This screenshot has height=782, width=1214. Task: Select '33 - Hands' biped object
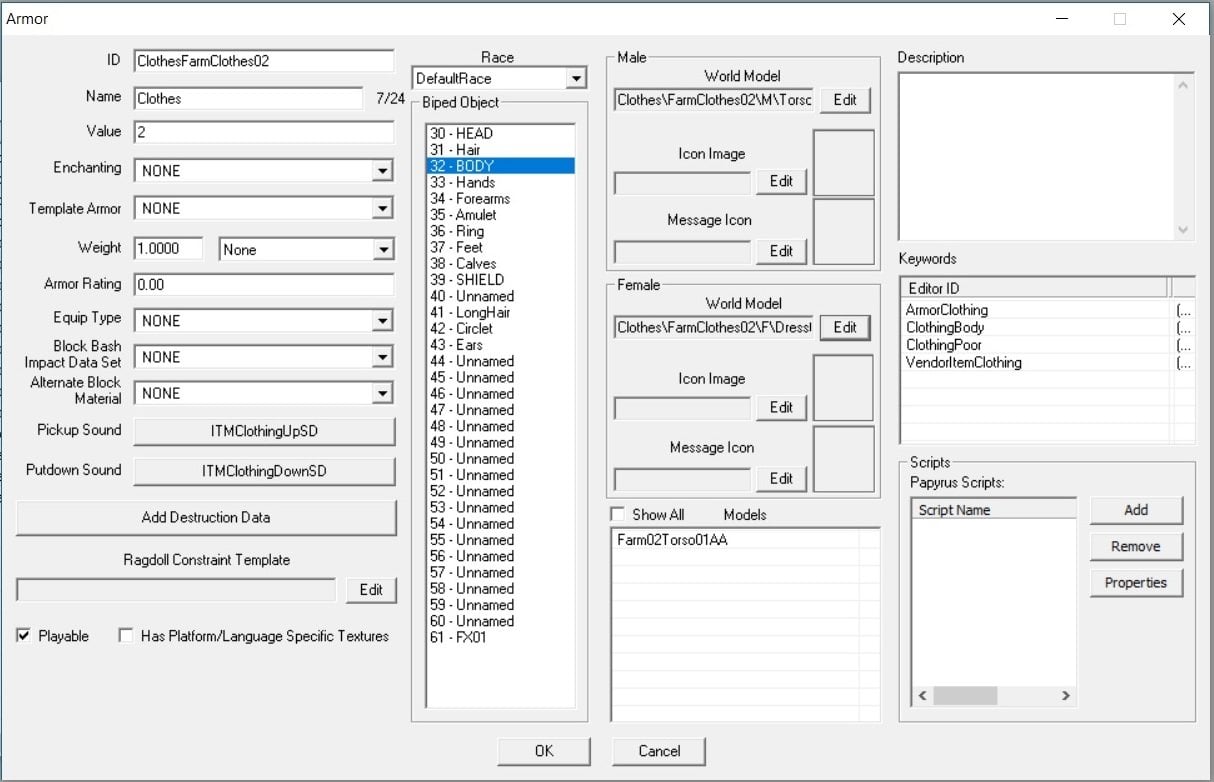[500, 182]
